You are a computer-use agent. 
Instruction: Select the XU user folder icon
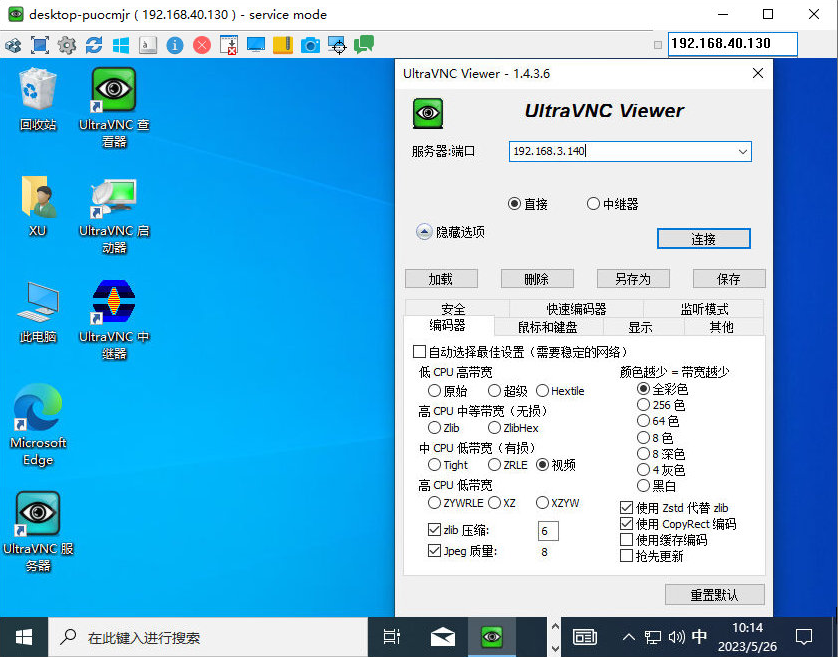(37, 207)
